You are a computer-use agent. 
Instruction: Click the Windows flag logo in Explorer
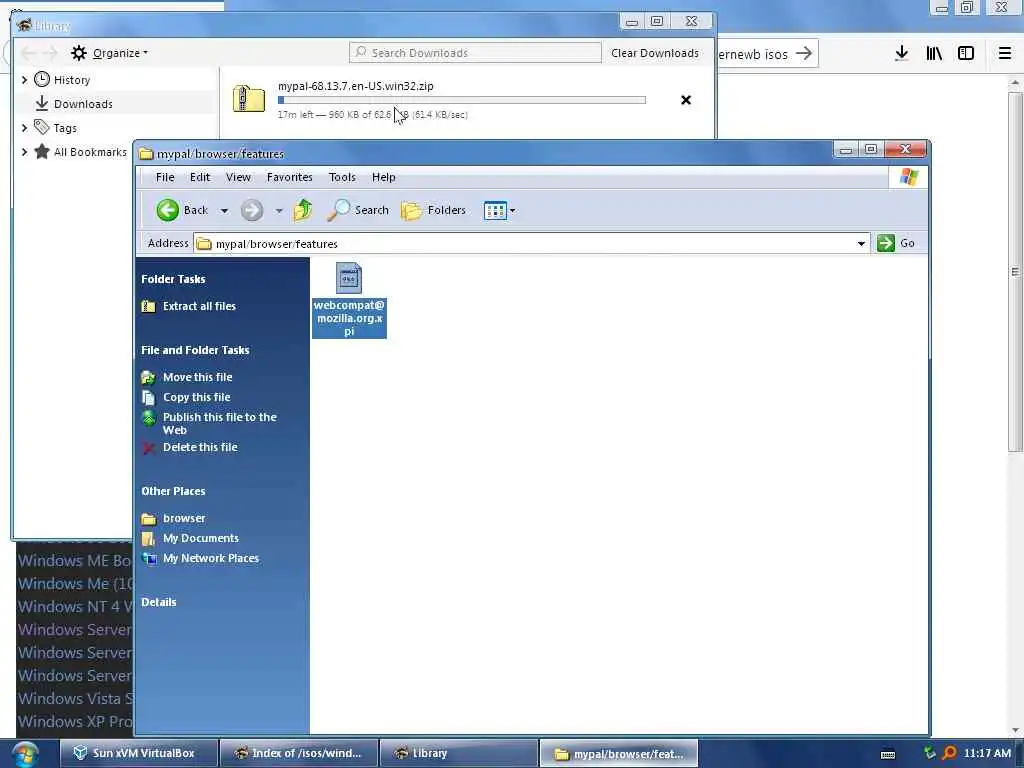pyautogui.click(x=908, y=176)
